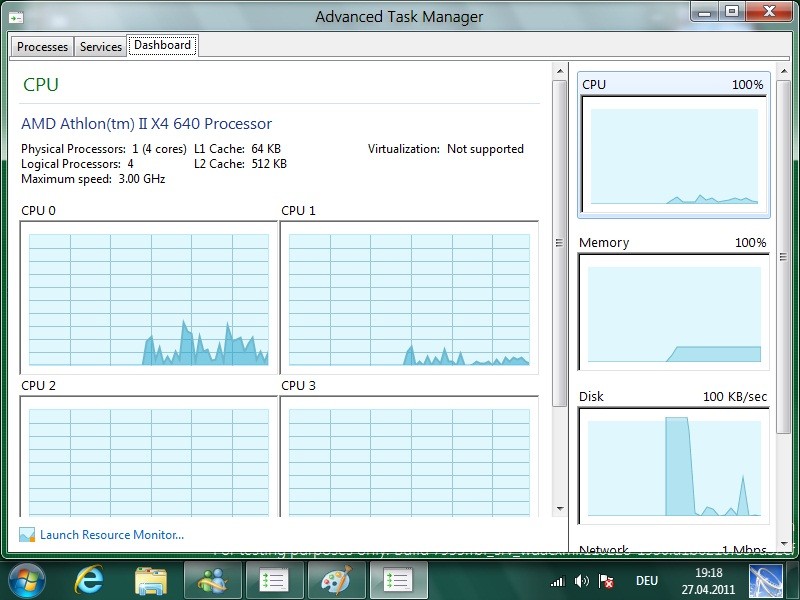
Task: Click active task manager taskbar button
Action: click(398, 581)
